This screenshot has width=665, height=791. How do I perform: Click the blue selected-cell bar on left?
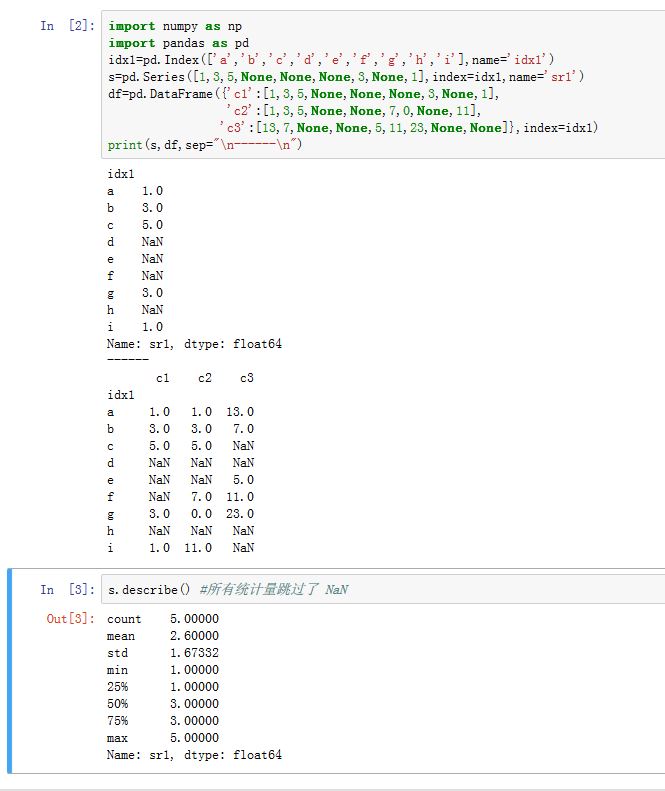tap(10, 670)
